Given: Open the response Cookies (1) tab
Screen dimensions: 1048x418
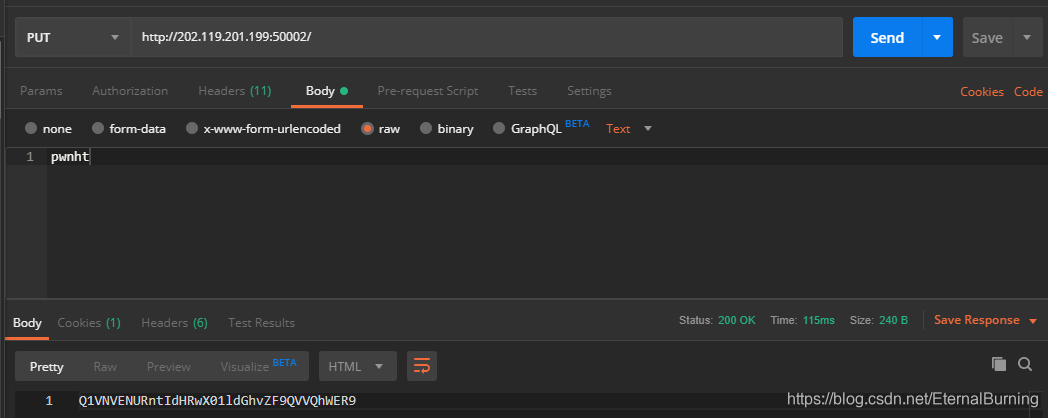Looking at the screenshot, I should click(89, 322).
